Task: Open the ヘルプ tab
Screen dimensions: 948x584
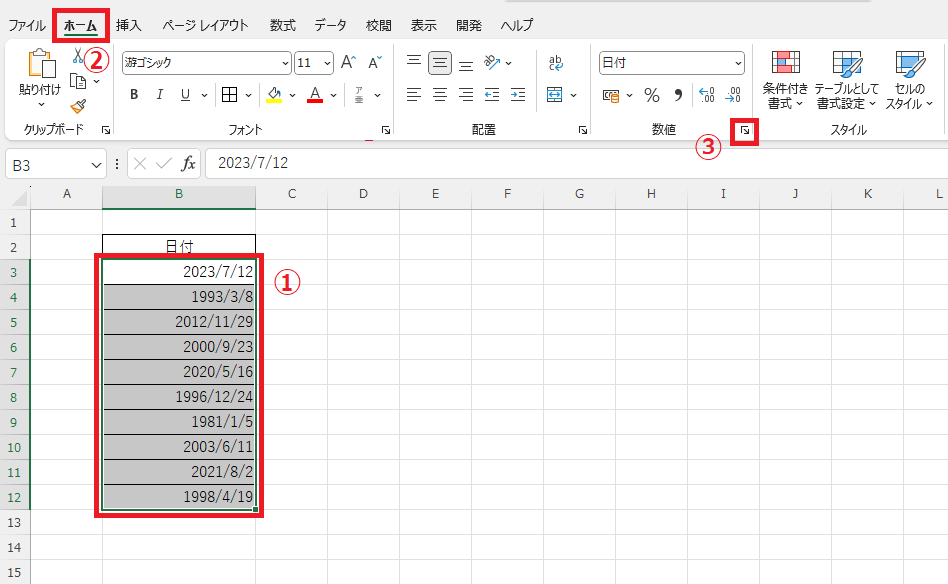Action: [517, 25]
